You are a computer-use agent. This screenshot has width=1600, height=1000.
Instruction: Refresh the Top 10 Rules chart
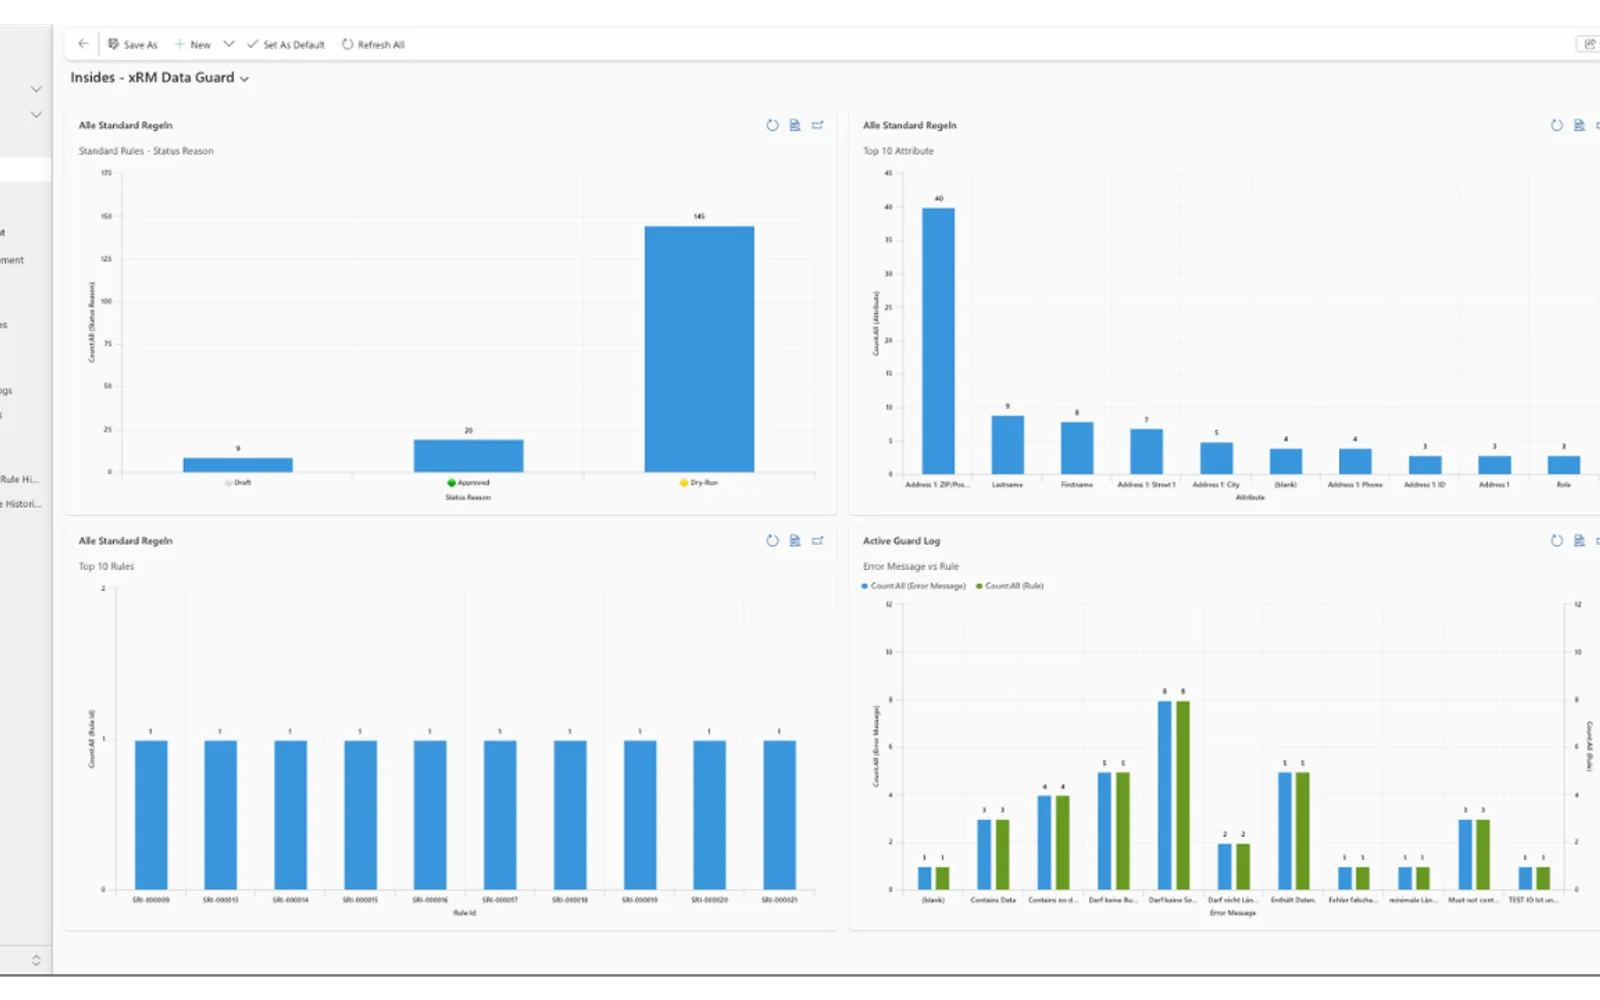772,540
